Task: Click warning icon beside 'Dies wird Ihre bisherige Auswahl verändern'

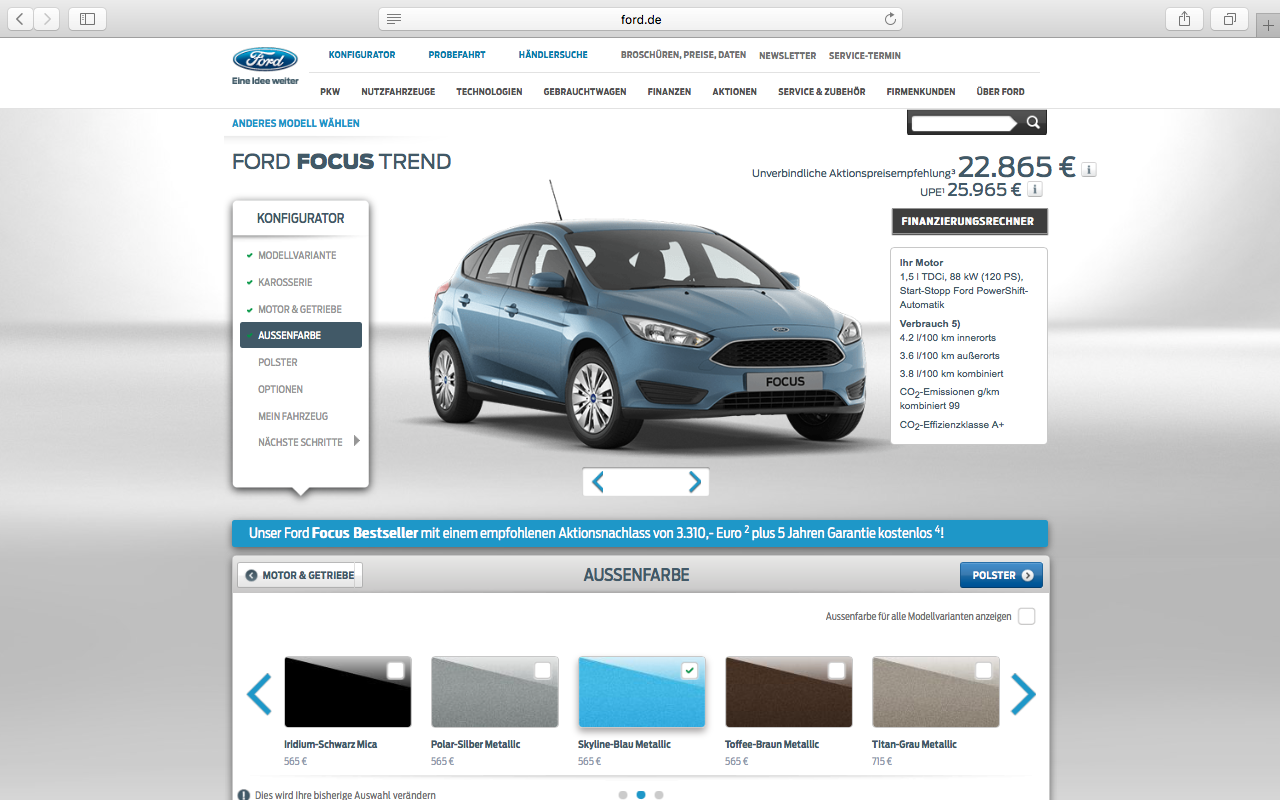Action: coord(244,795)
